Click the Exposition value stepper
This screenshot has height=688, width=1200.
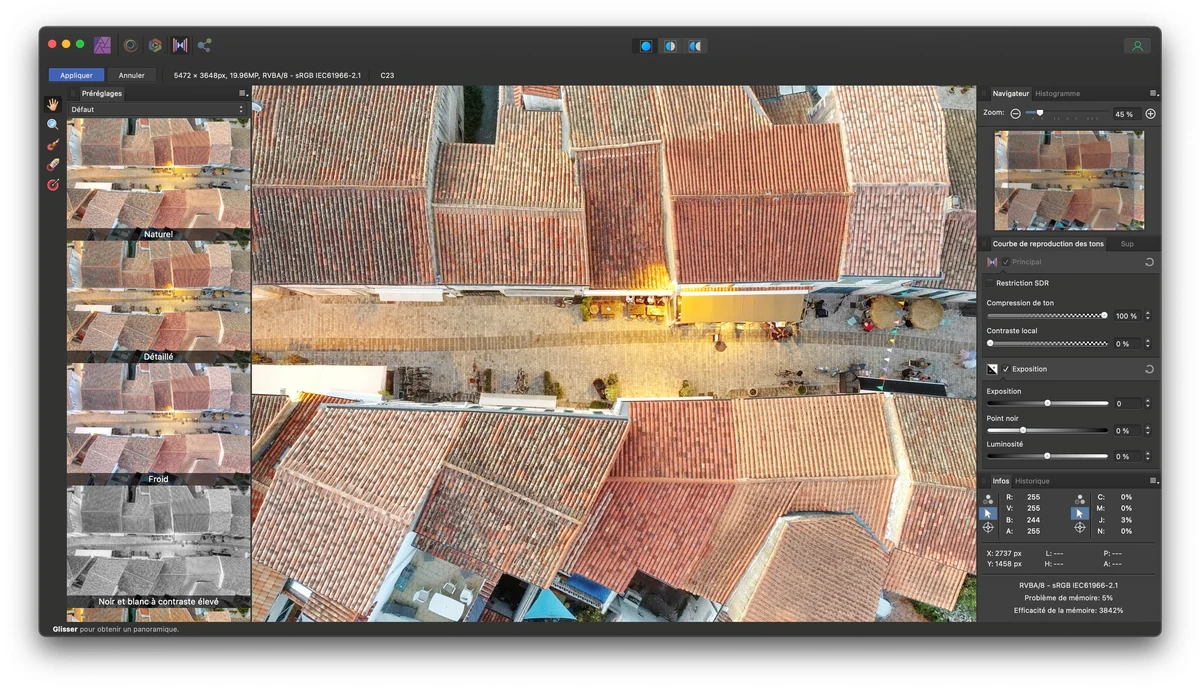click(1147, 404)
